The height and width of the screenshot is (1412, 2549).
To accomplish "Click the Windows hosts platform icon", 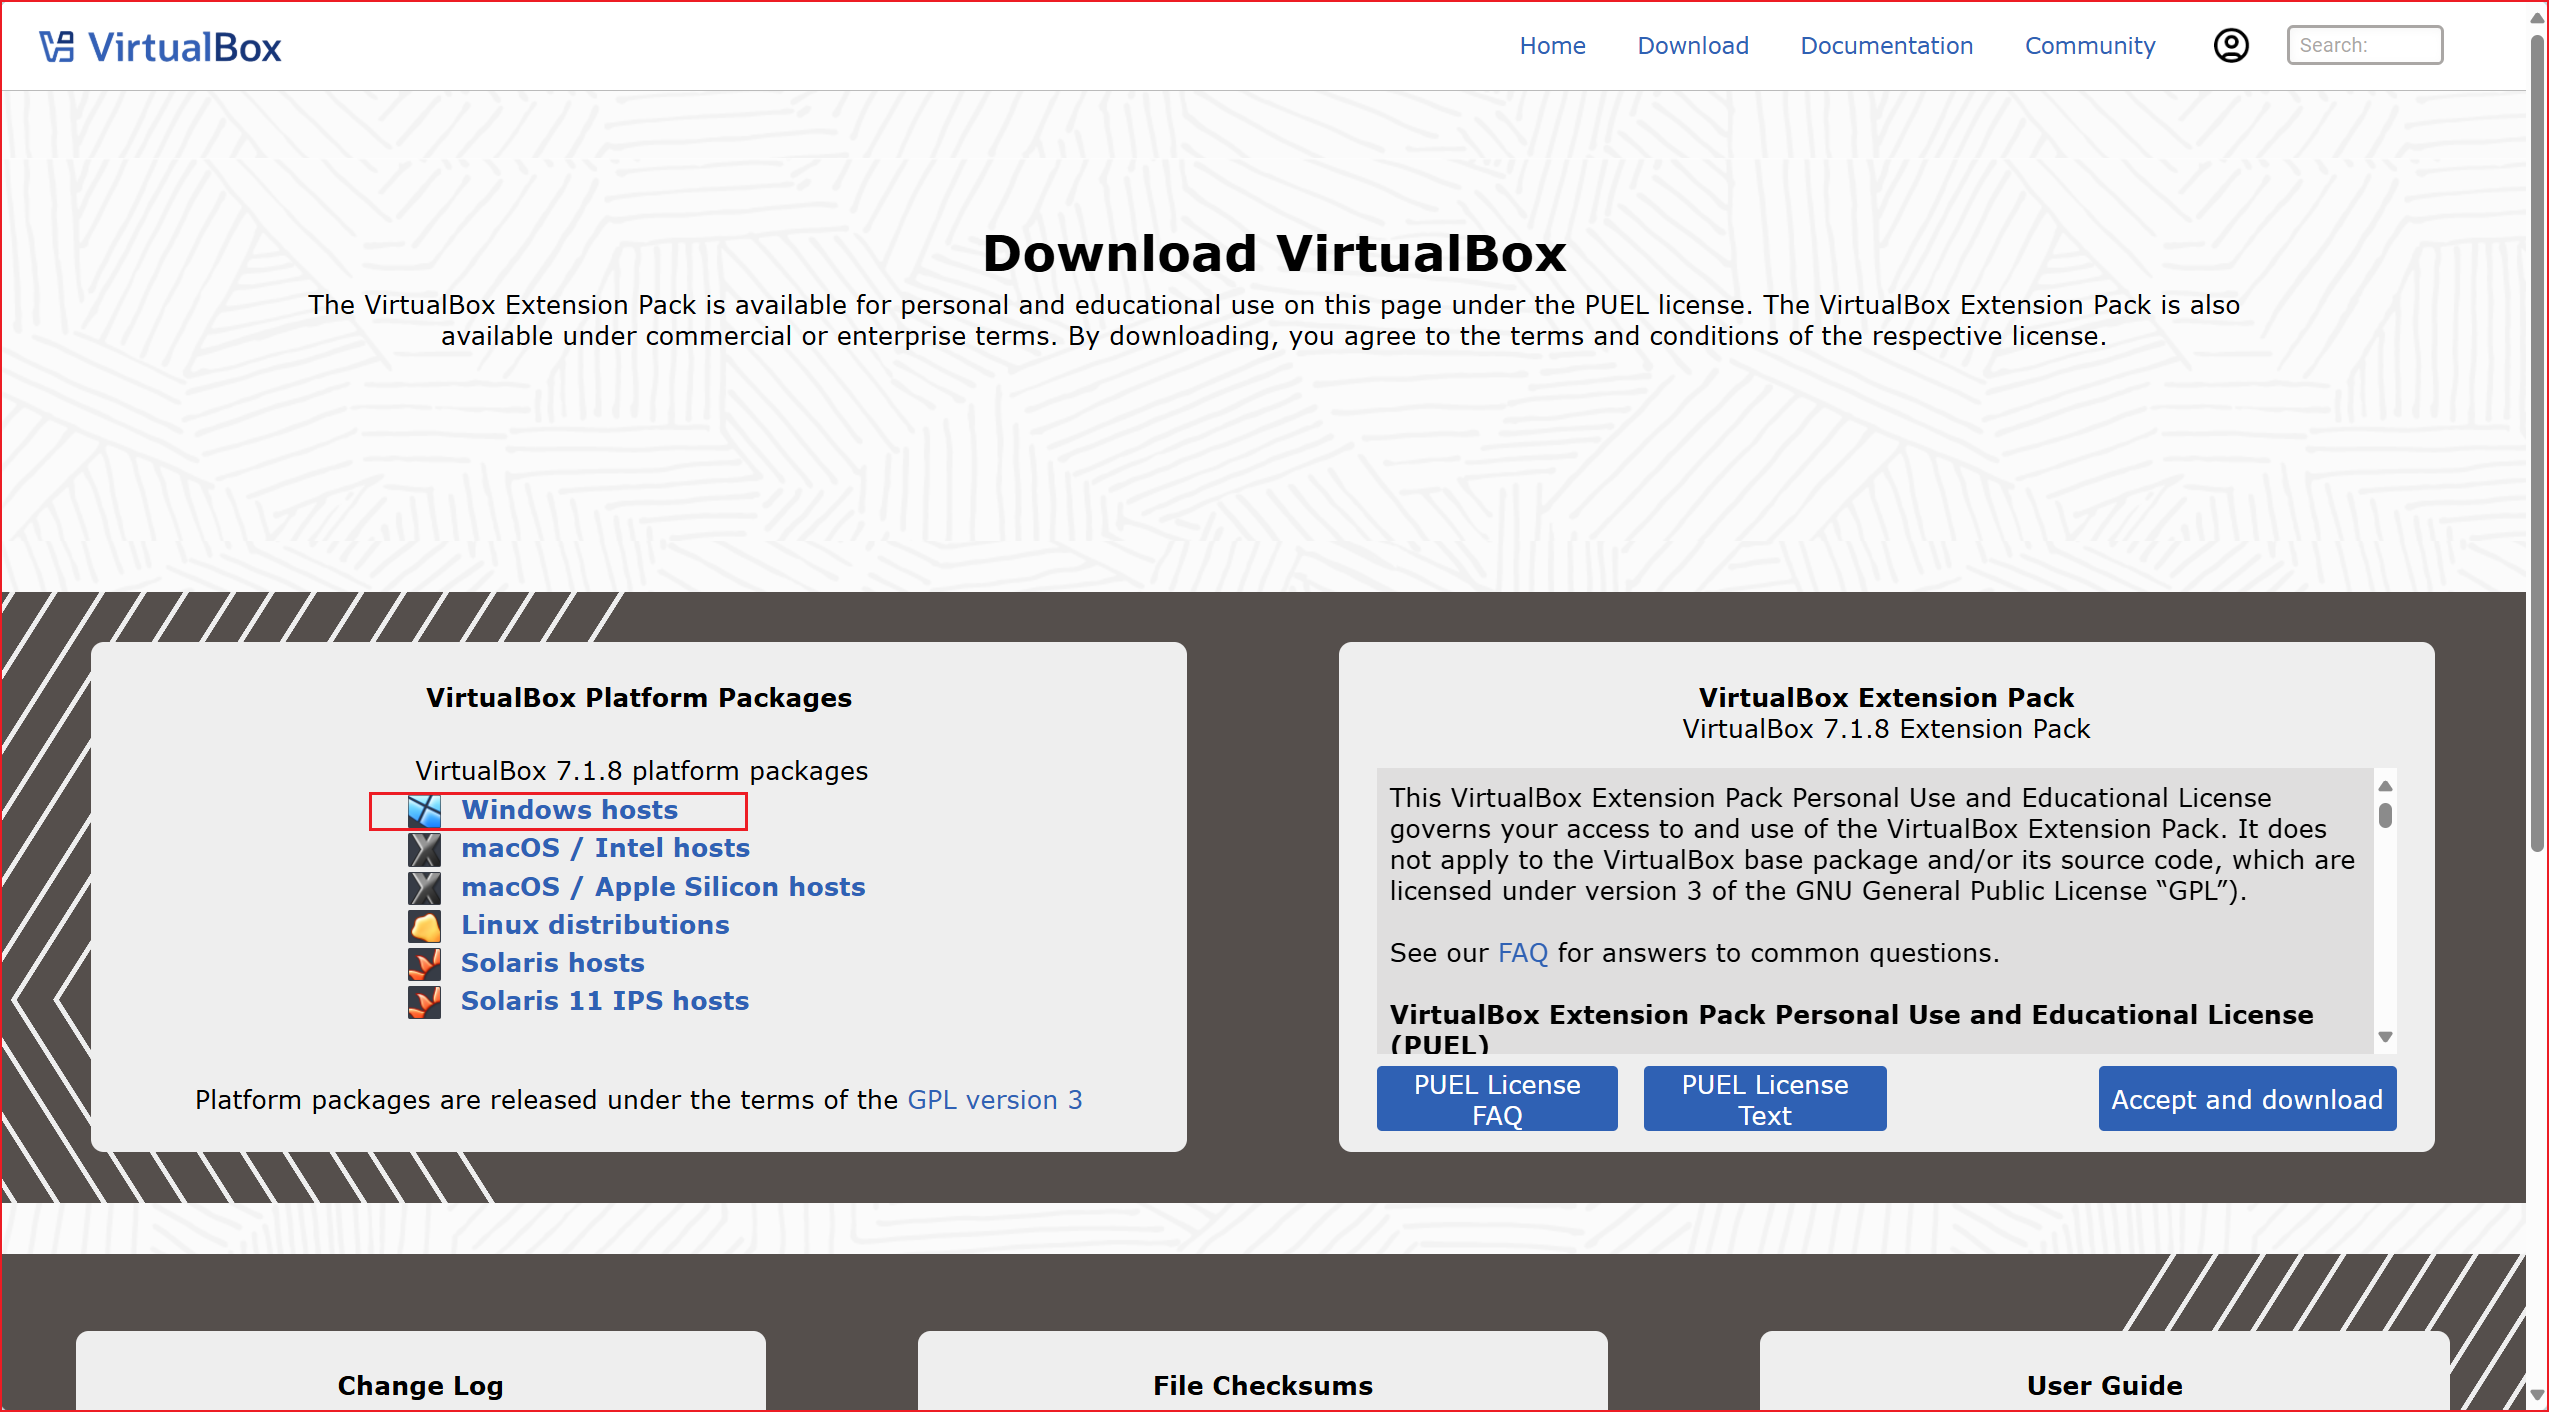I will coord(424,811).
